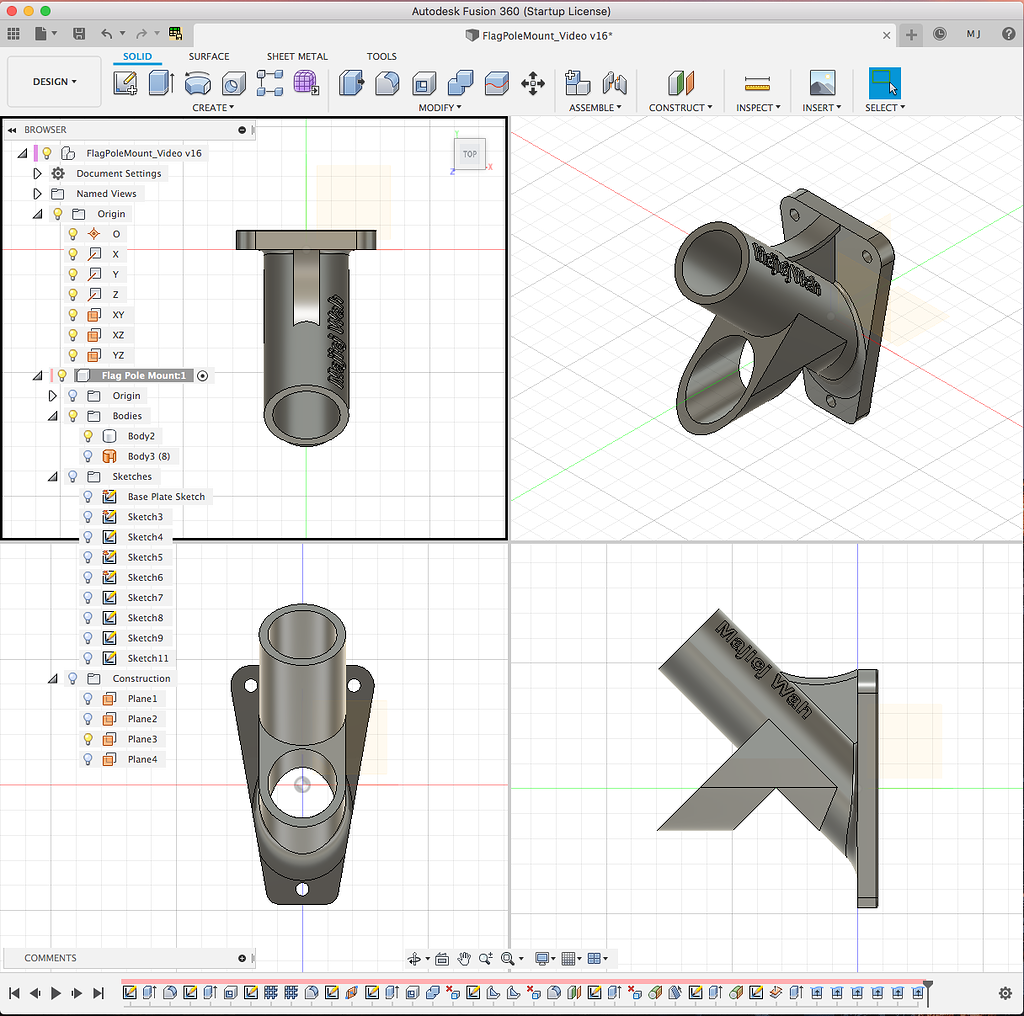Select the Create Sketch tool

pos(124,84)
